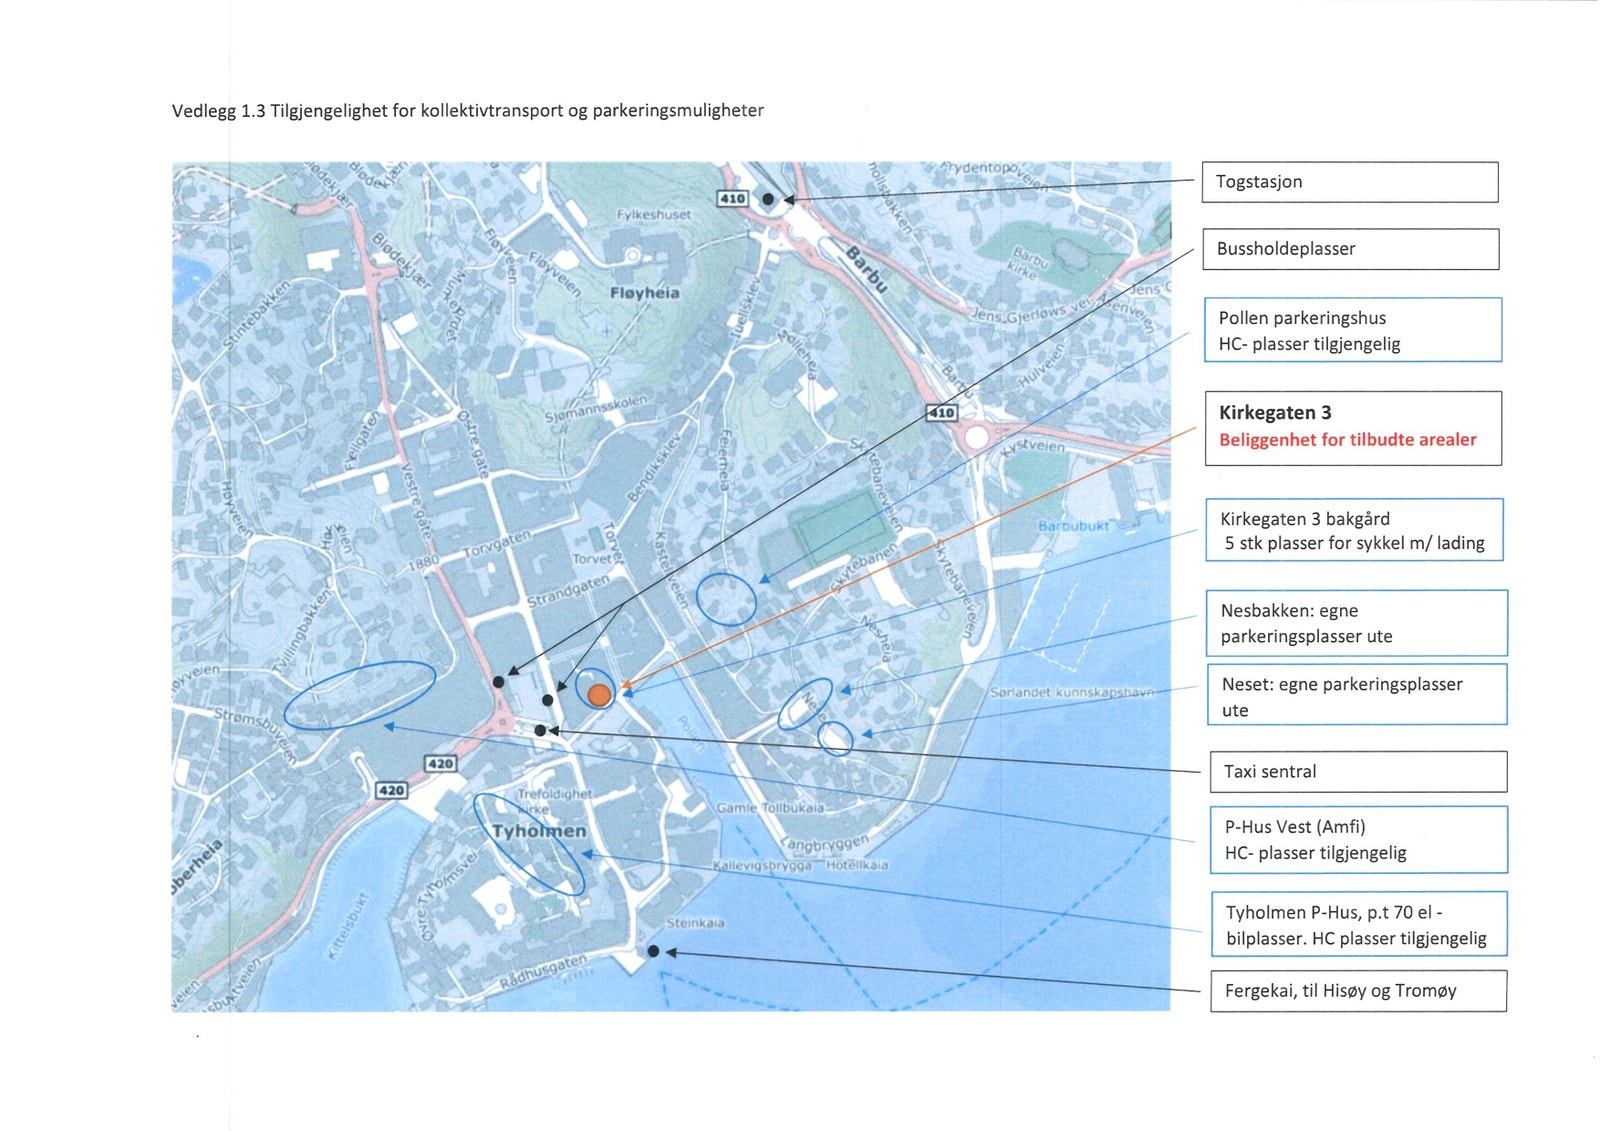Image resolution: width=1600 pixels, height=1131 pixels.
Task: Click the Steinkaia map label
Action: click(x=695, y=923)
